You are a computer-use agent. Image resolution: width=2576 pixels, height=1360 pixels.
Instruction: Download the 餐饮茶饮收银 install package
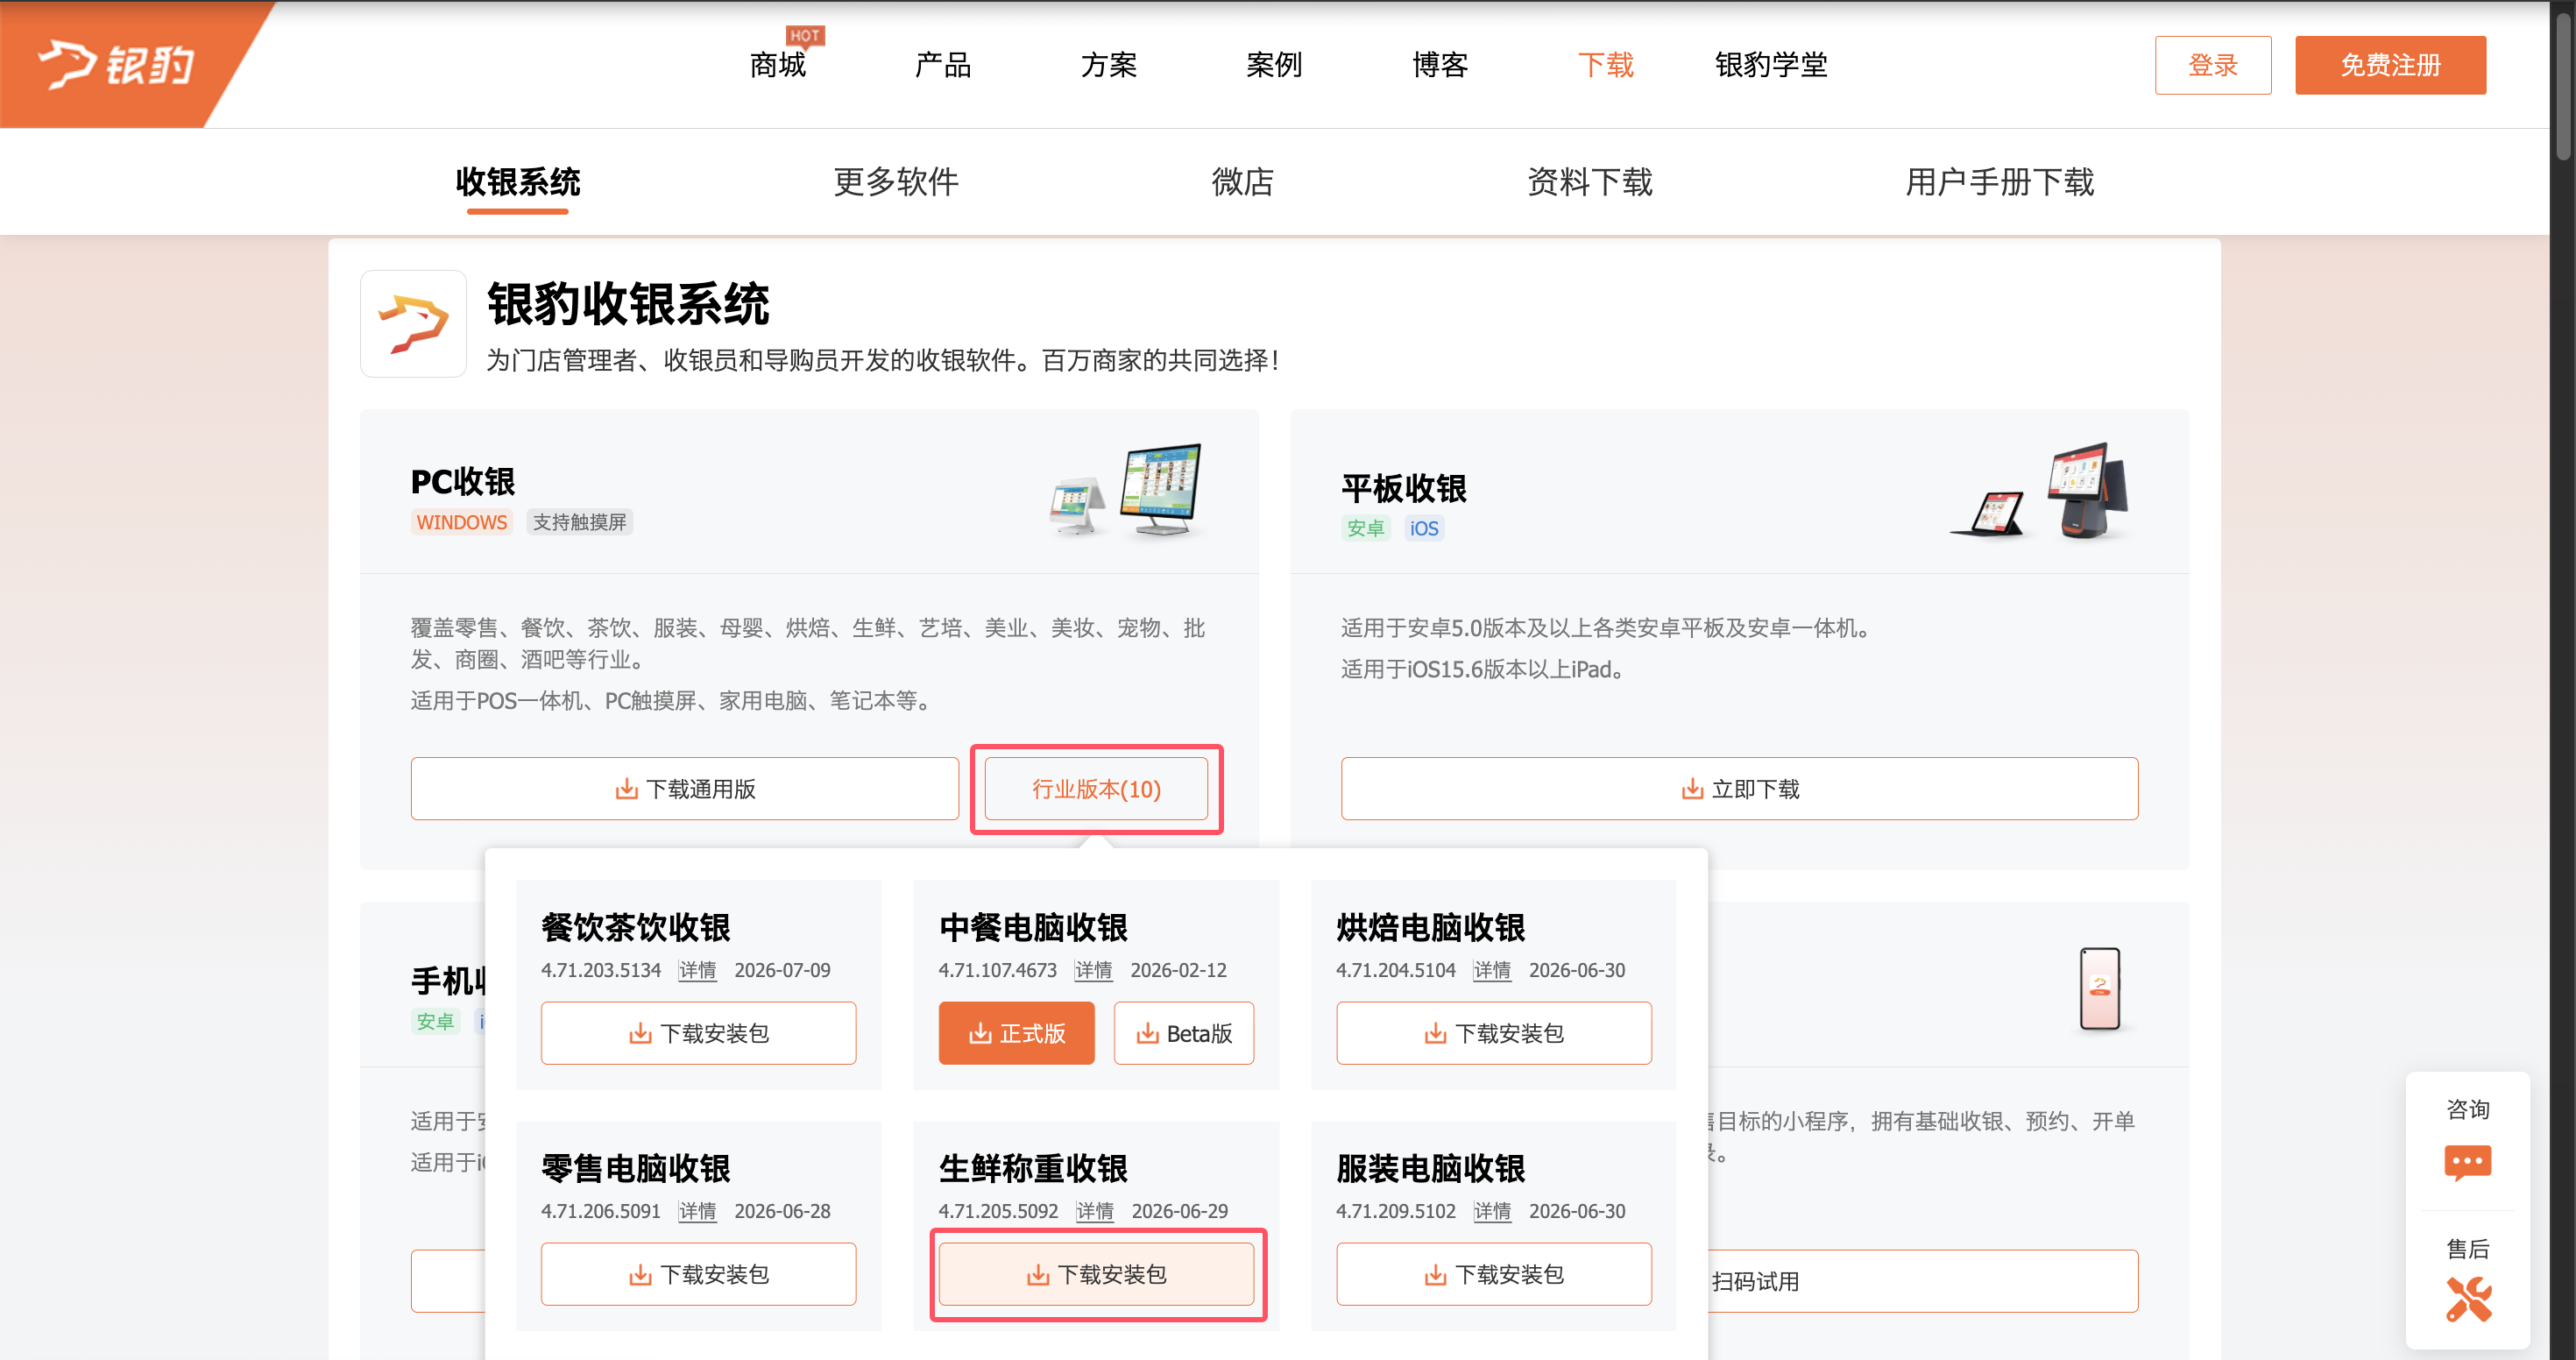(x=698, y=1033)
